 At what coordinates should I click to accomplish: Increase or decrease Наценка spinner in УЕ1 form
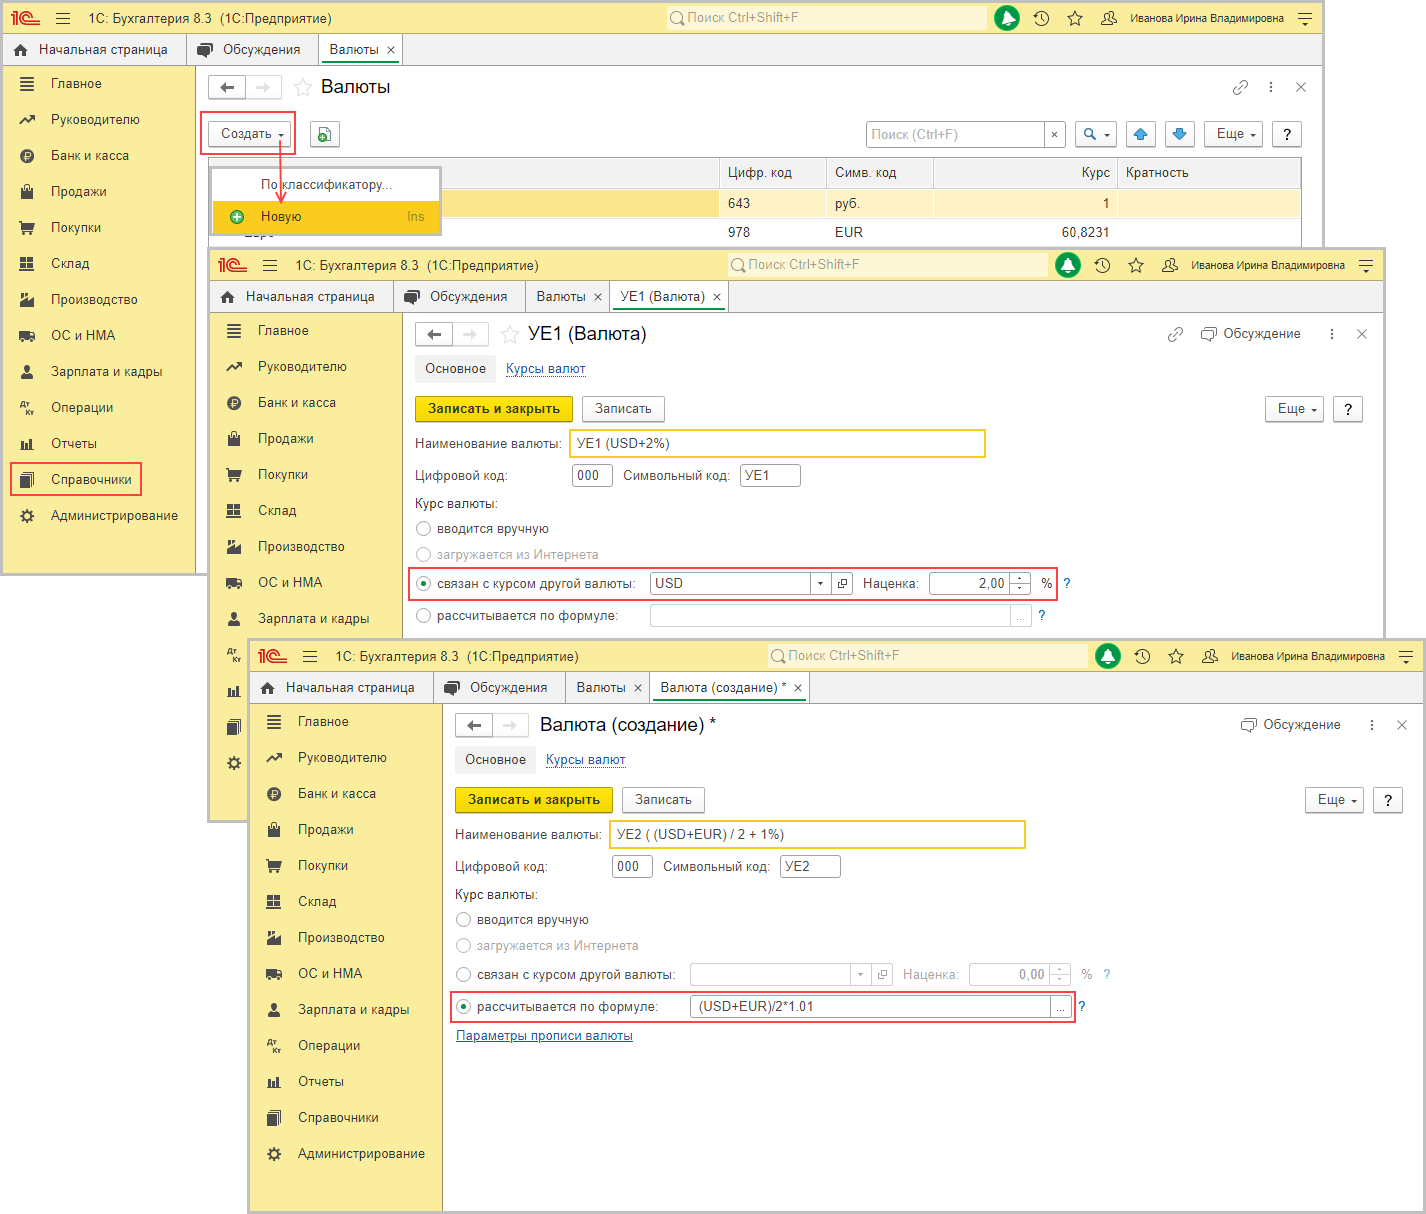click(1020, 583)
